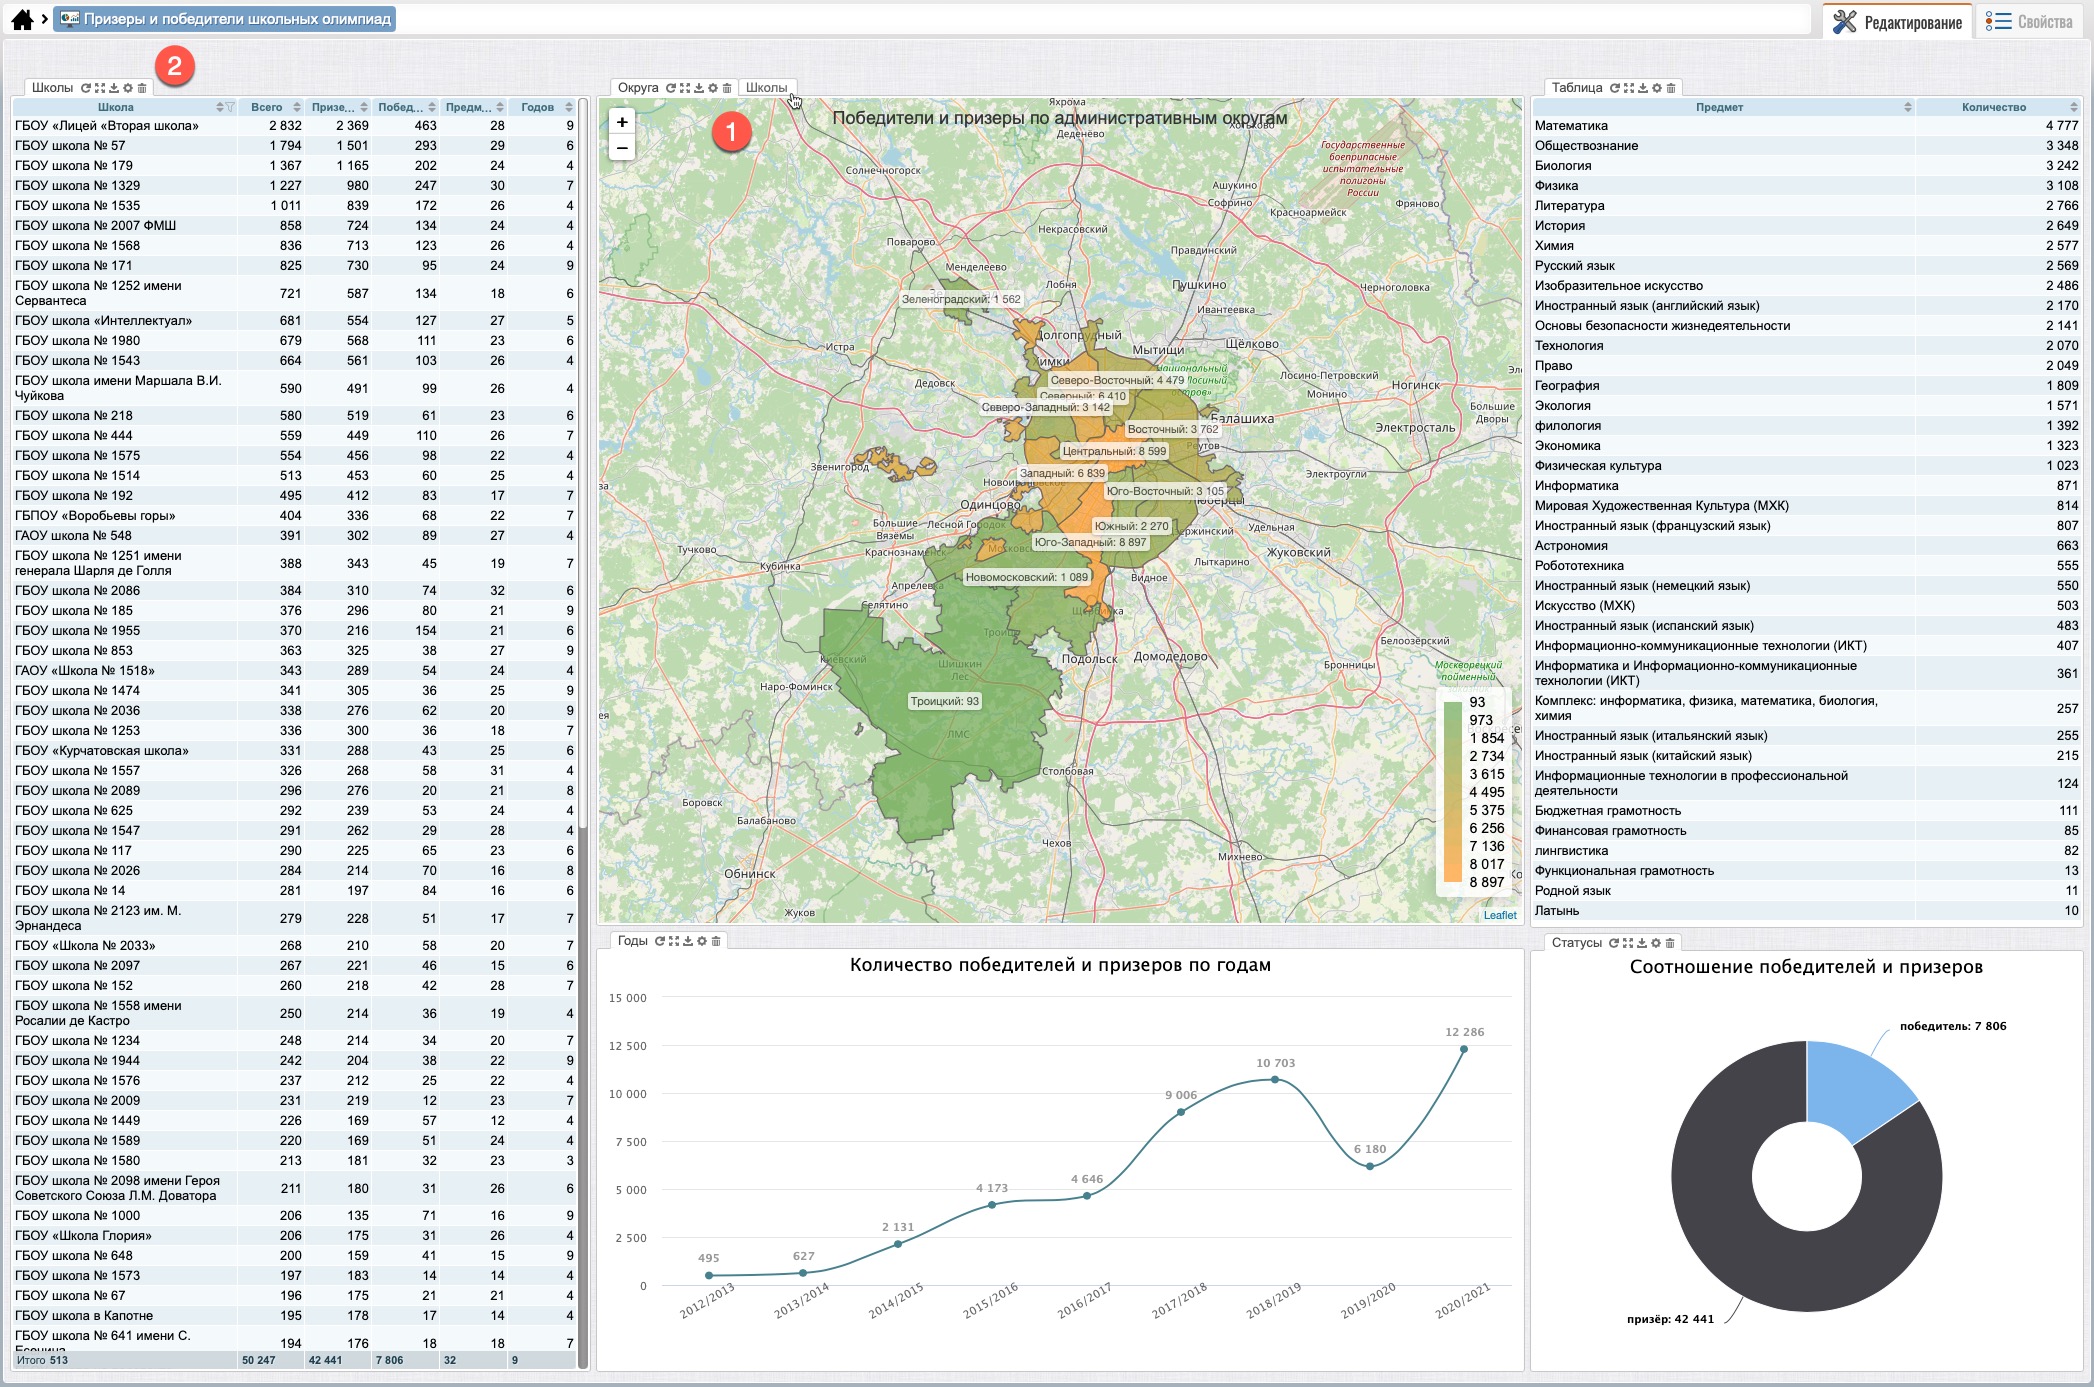Image resolution: width=2094 pixels, height=1387 pixels.
Task: Open settings gear of Годы panel
Action: tap(702, 941)
